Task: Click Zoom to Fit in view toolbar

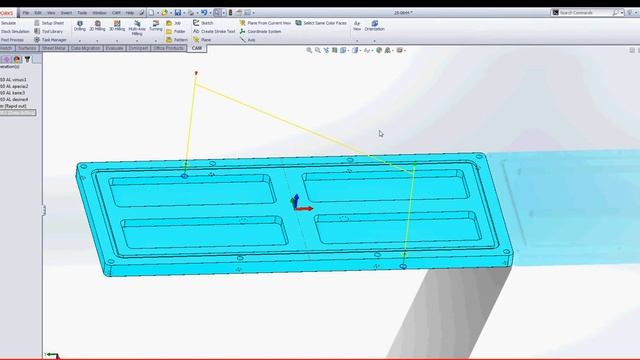Action: click(309, 50)
